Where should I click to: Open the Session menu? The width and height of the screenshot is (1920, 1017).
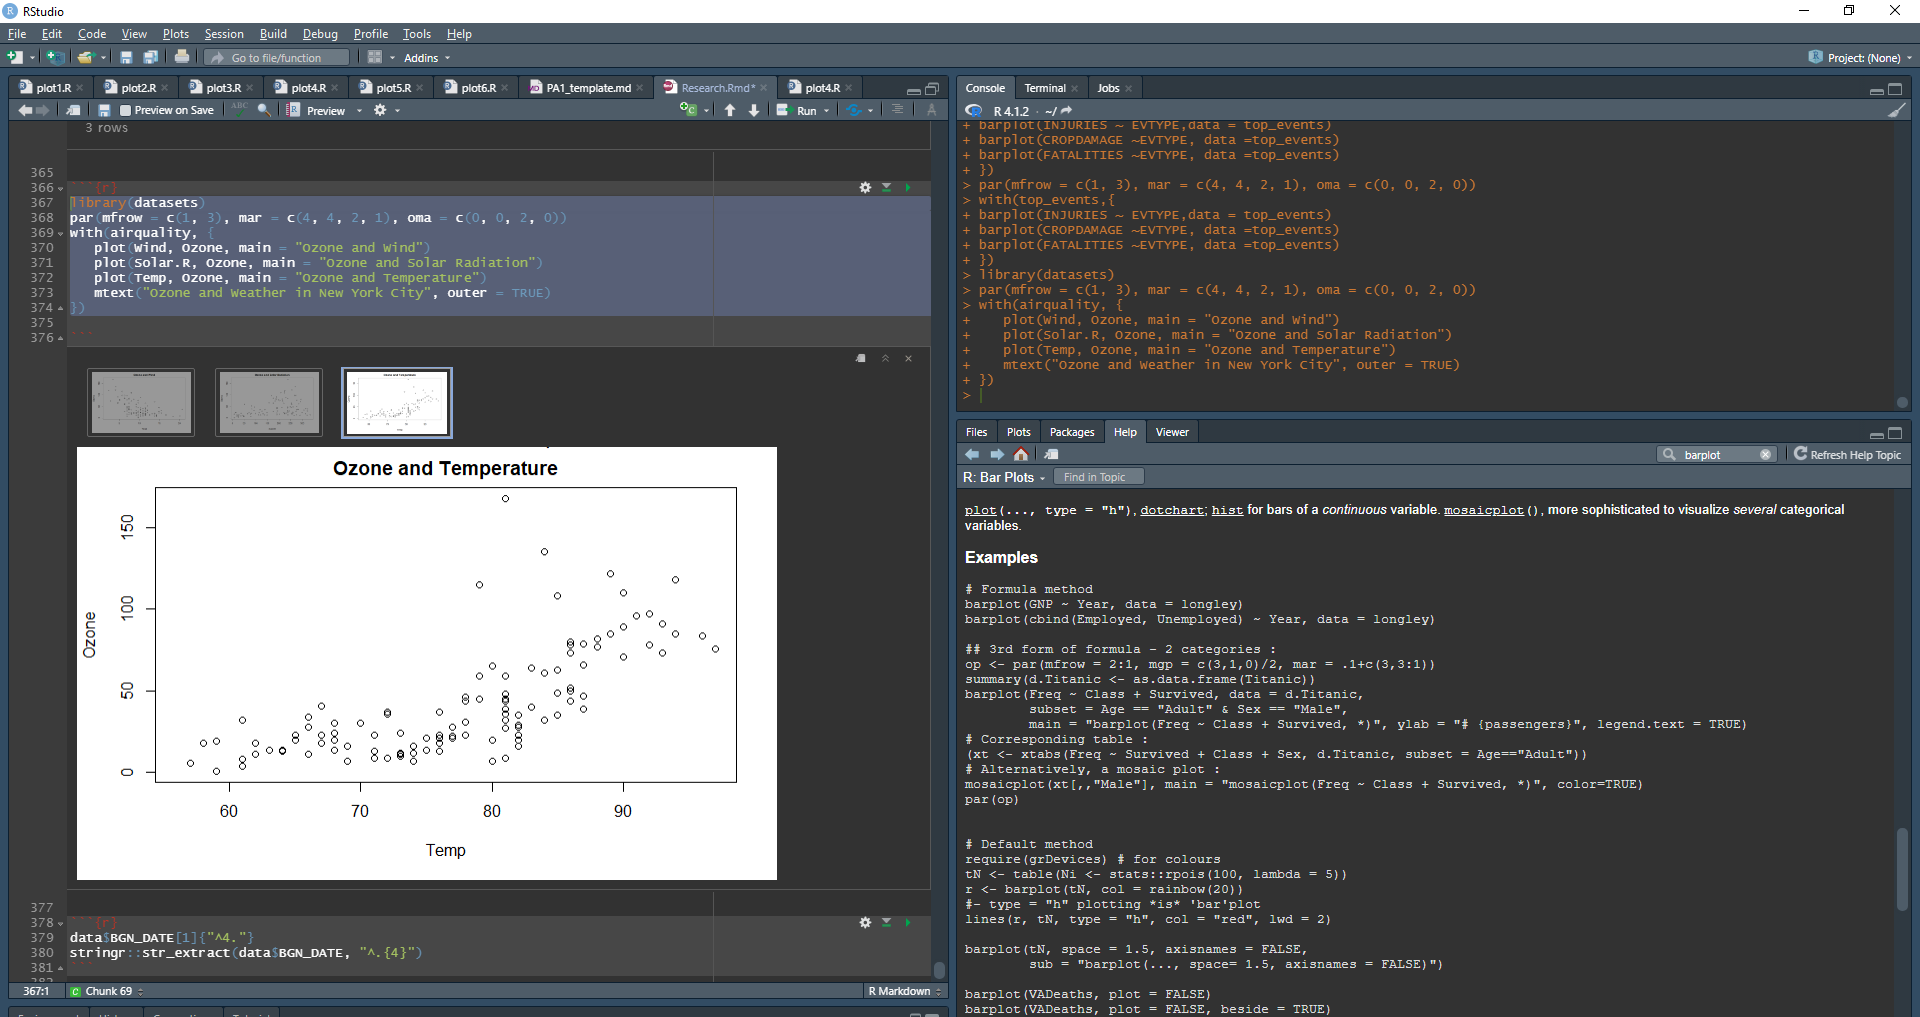coord(224,34)
